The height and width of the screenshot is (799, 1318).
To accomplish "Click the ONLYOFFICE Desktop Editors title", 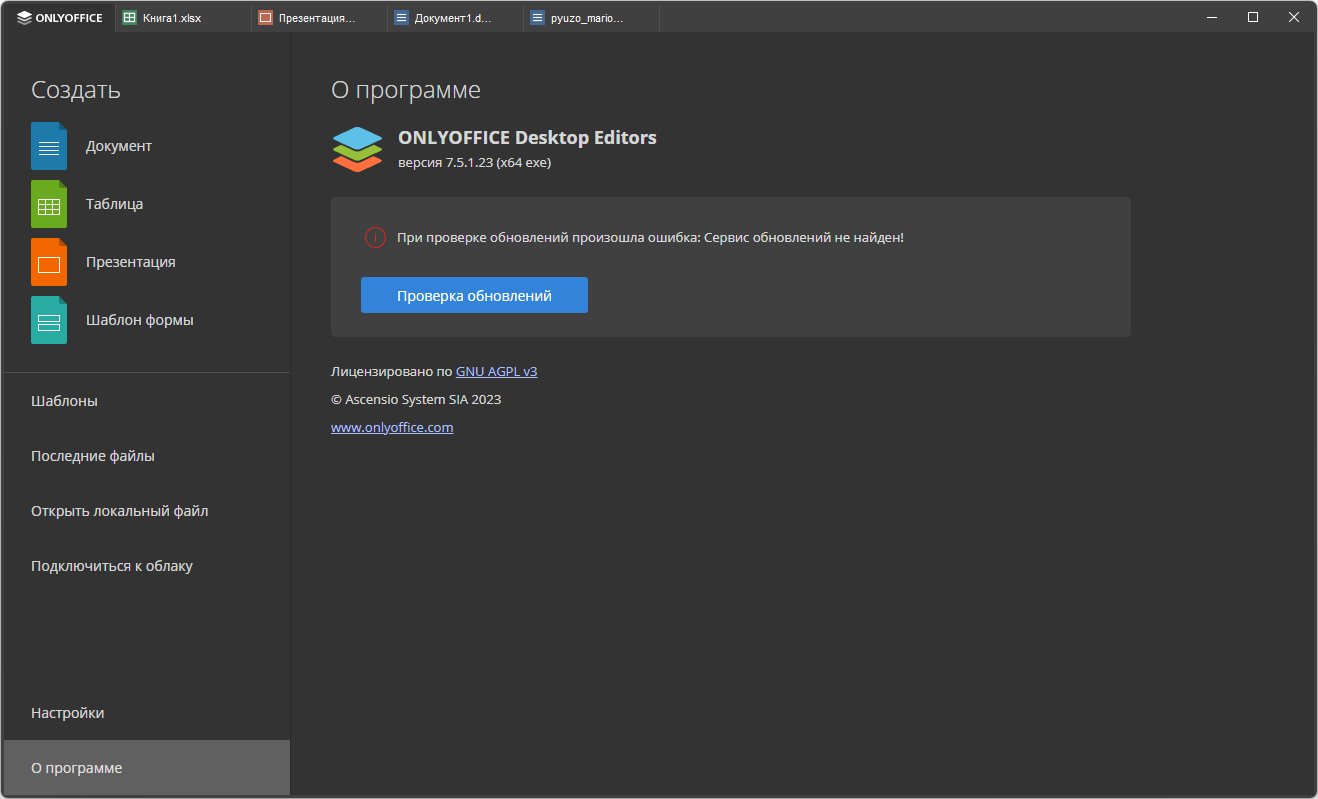I will point(527,137).
